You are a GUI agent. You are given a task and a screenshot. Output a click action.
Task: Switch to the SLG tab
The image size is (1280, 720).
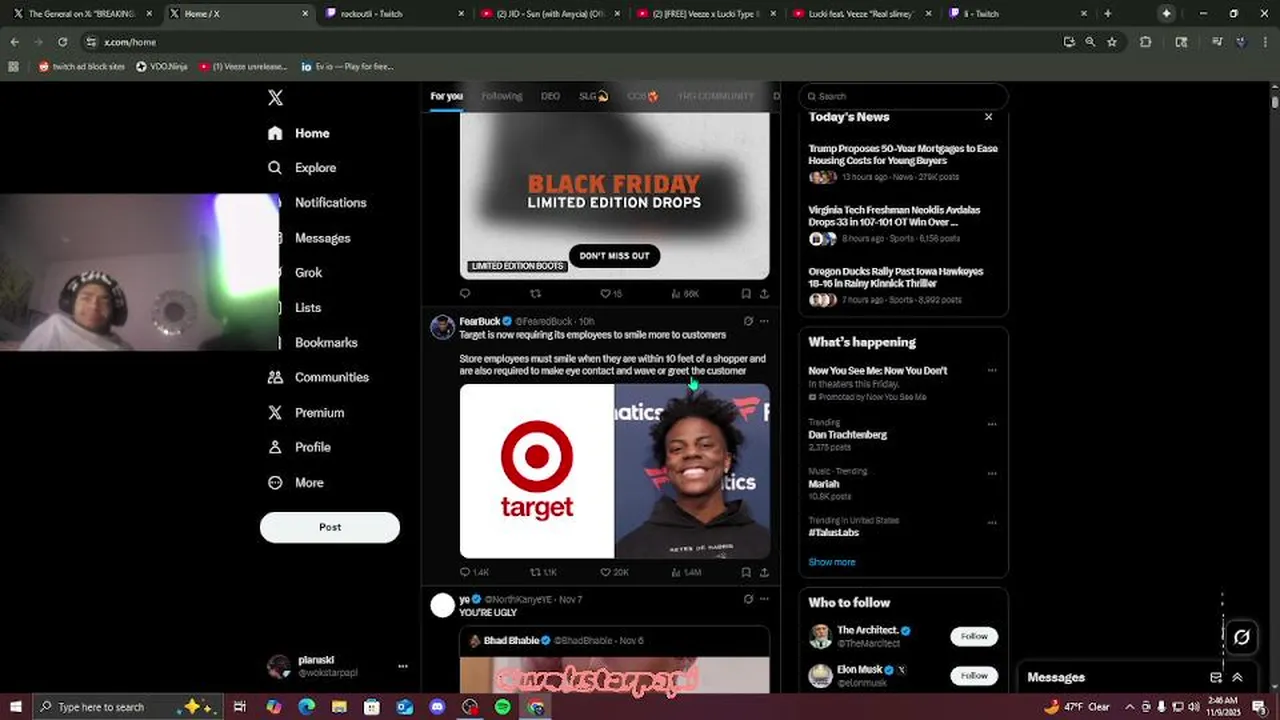click(x=593, y=96)
